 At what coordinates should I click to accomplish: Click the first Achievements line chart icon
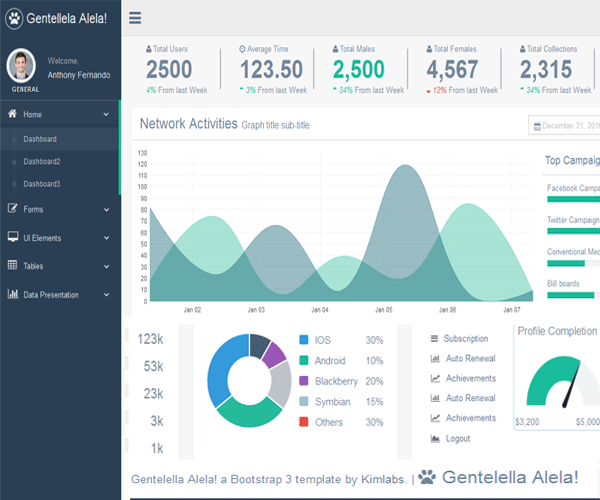point(435,378)
